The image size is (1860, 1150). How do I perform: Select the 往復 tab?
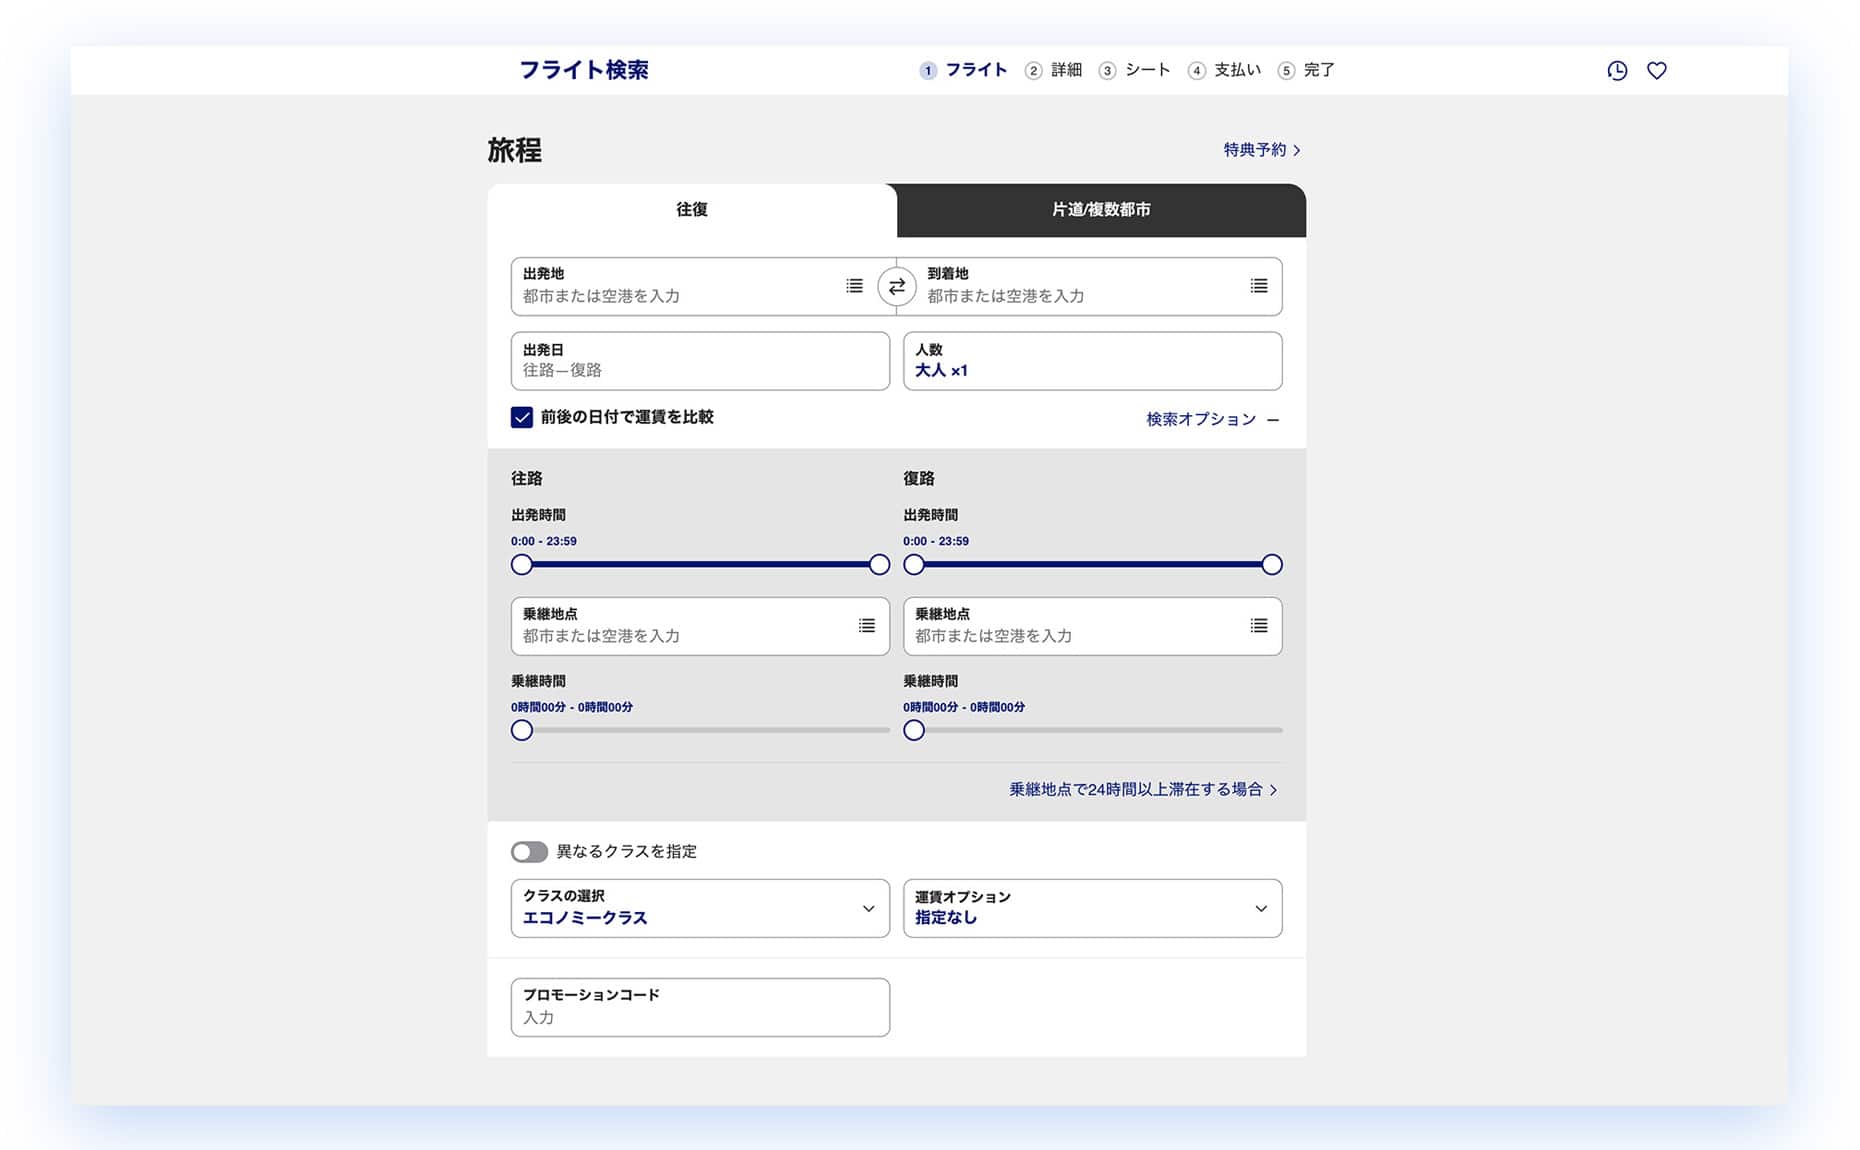coord(691,210)
